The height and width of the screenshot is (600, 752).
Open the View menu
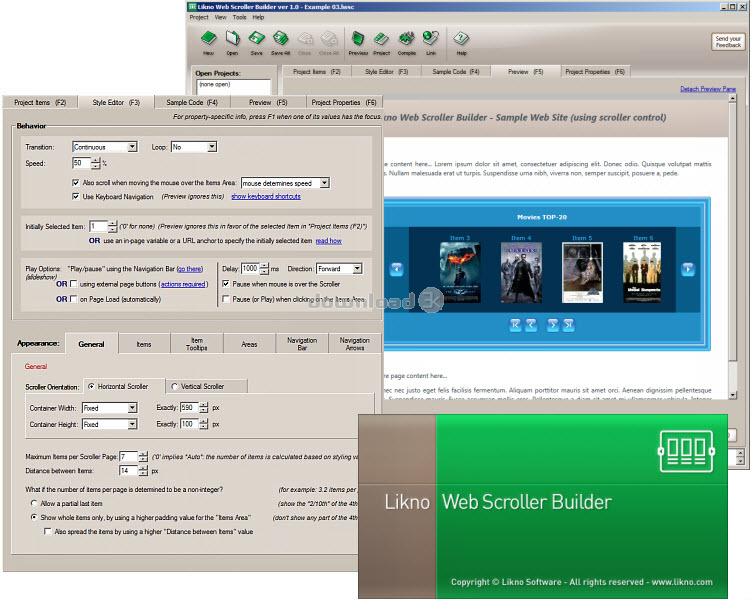click(221, 17)
